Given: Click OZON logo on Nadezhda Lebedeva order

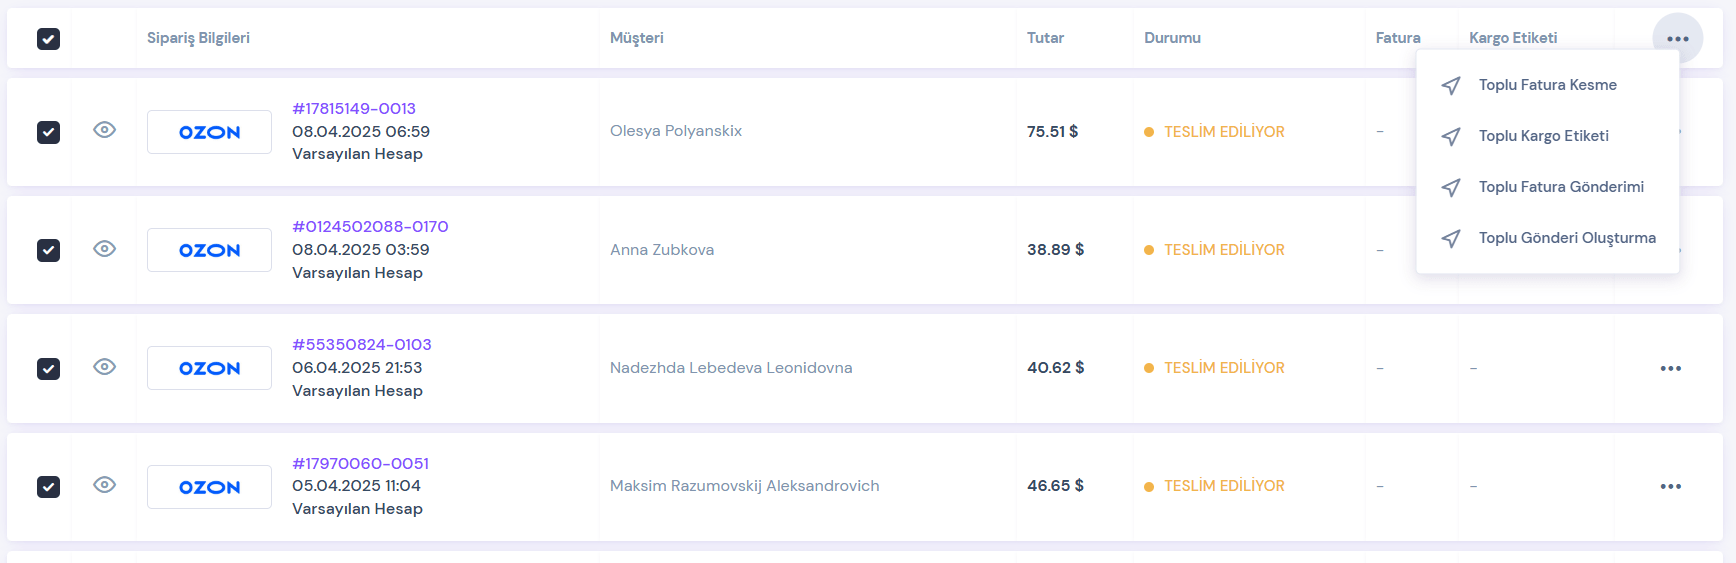Looking at the screenshot, I should point(209,368).
